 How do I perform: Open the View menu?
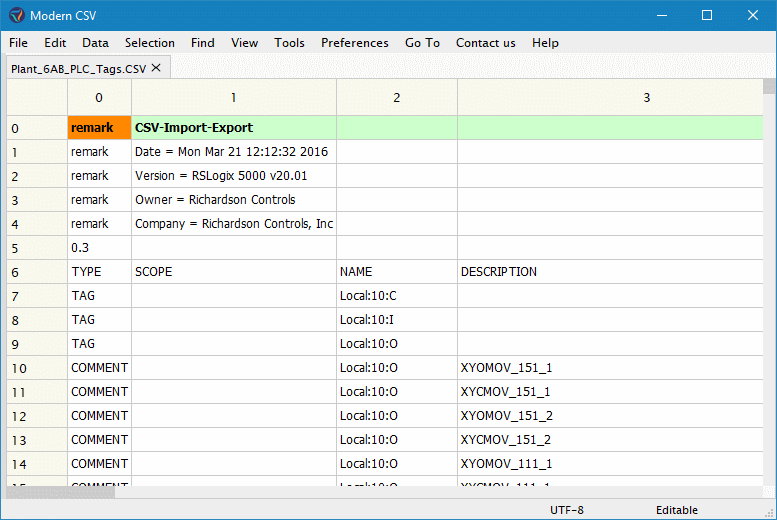pyautogui.click(x=244, y=43)
